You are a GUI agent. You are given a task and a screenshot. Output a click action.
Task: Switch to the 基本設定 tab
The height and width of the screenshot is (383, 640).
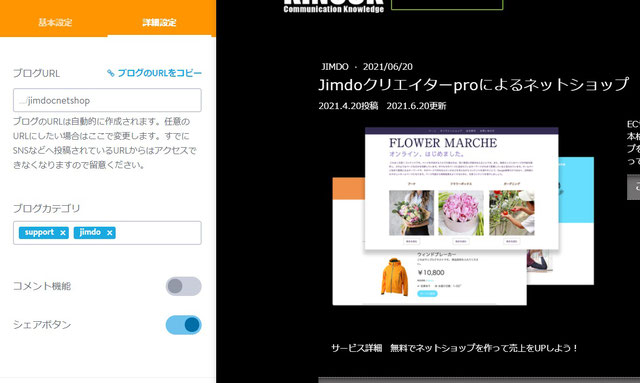tap(55, 22)
